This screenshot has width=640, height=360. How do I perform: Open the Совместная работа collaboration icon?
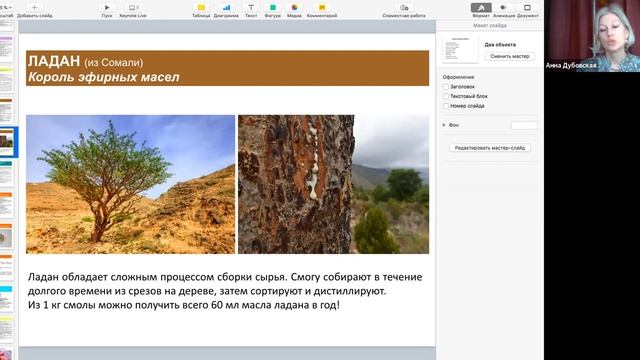pyautogui.click(x=404, y=7)
